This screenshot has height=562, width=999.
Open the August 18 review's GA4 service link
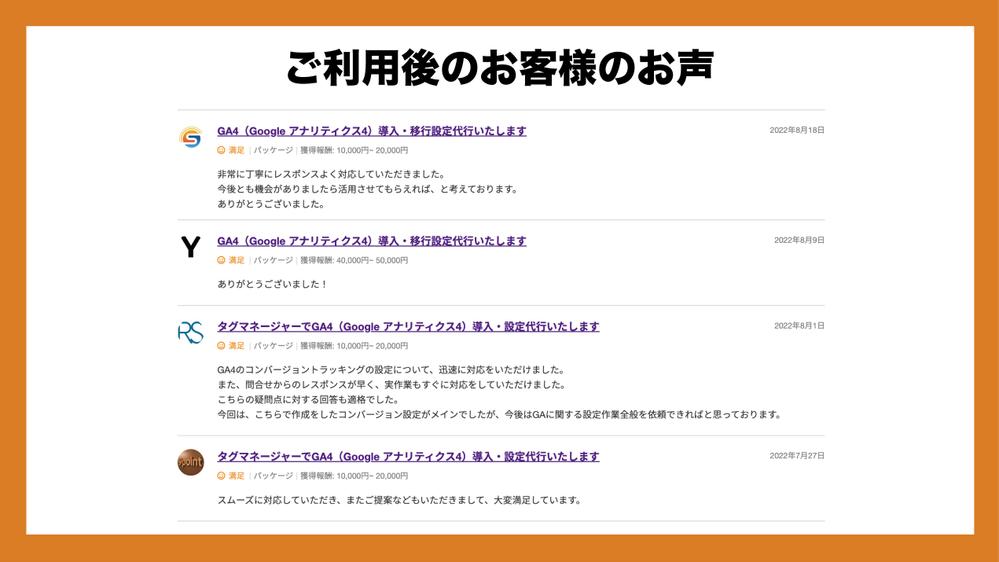click(x=371, y=131)
